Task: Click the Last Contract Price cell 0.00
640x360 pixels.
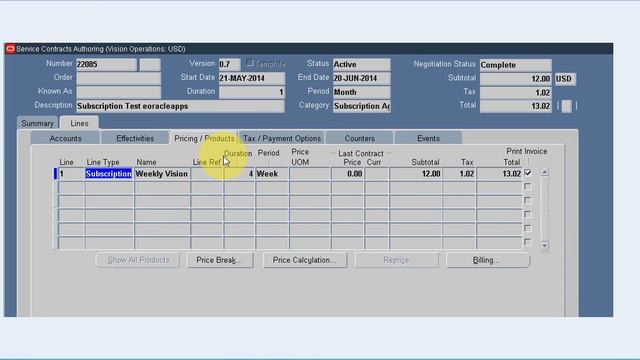Action: tap(347, 174)
